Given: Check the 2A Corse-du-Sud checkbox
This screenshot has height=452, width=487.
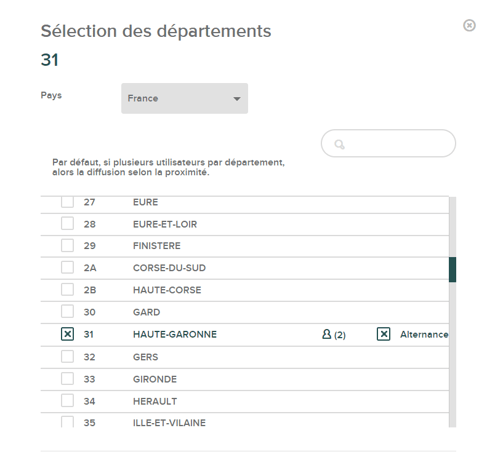Looking at the screenshot, I should tap(67, 267).
